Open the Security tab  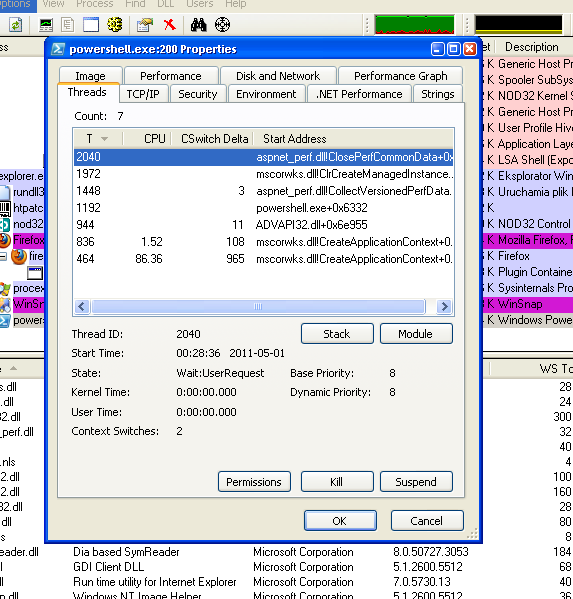[x=197, y=94]
